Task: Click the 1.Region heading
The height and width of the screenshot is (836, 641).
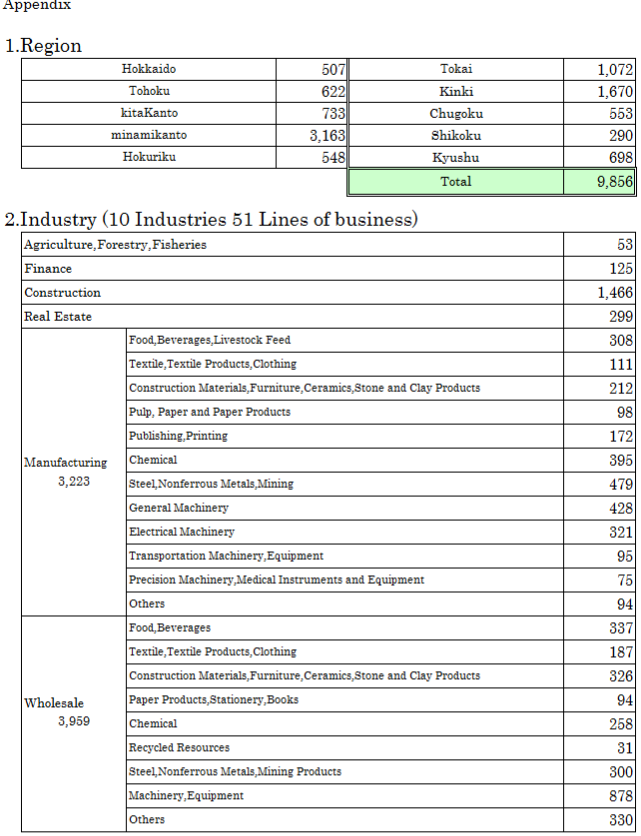Action: pos(43,46)
